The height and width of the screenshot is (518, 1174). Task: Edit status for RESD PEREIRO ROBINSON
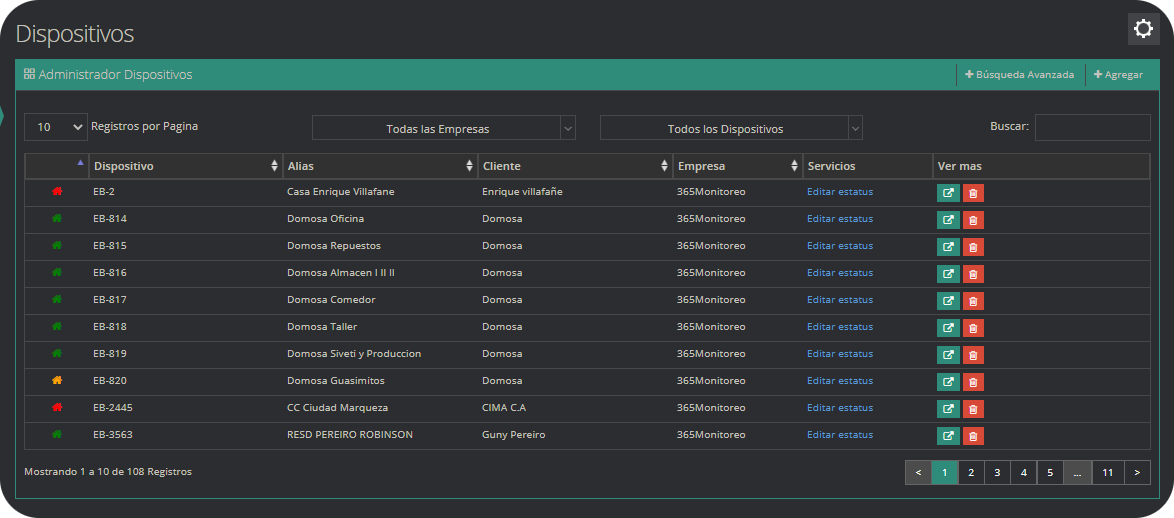click(x=839, y=434)
